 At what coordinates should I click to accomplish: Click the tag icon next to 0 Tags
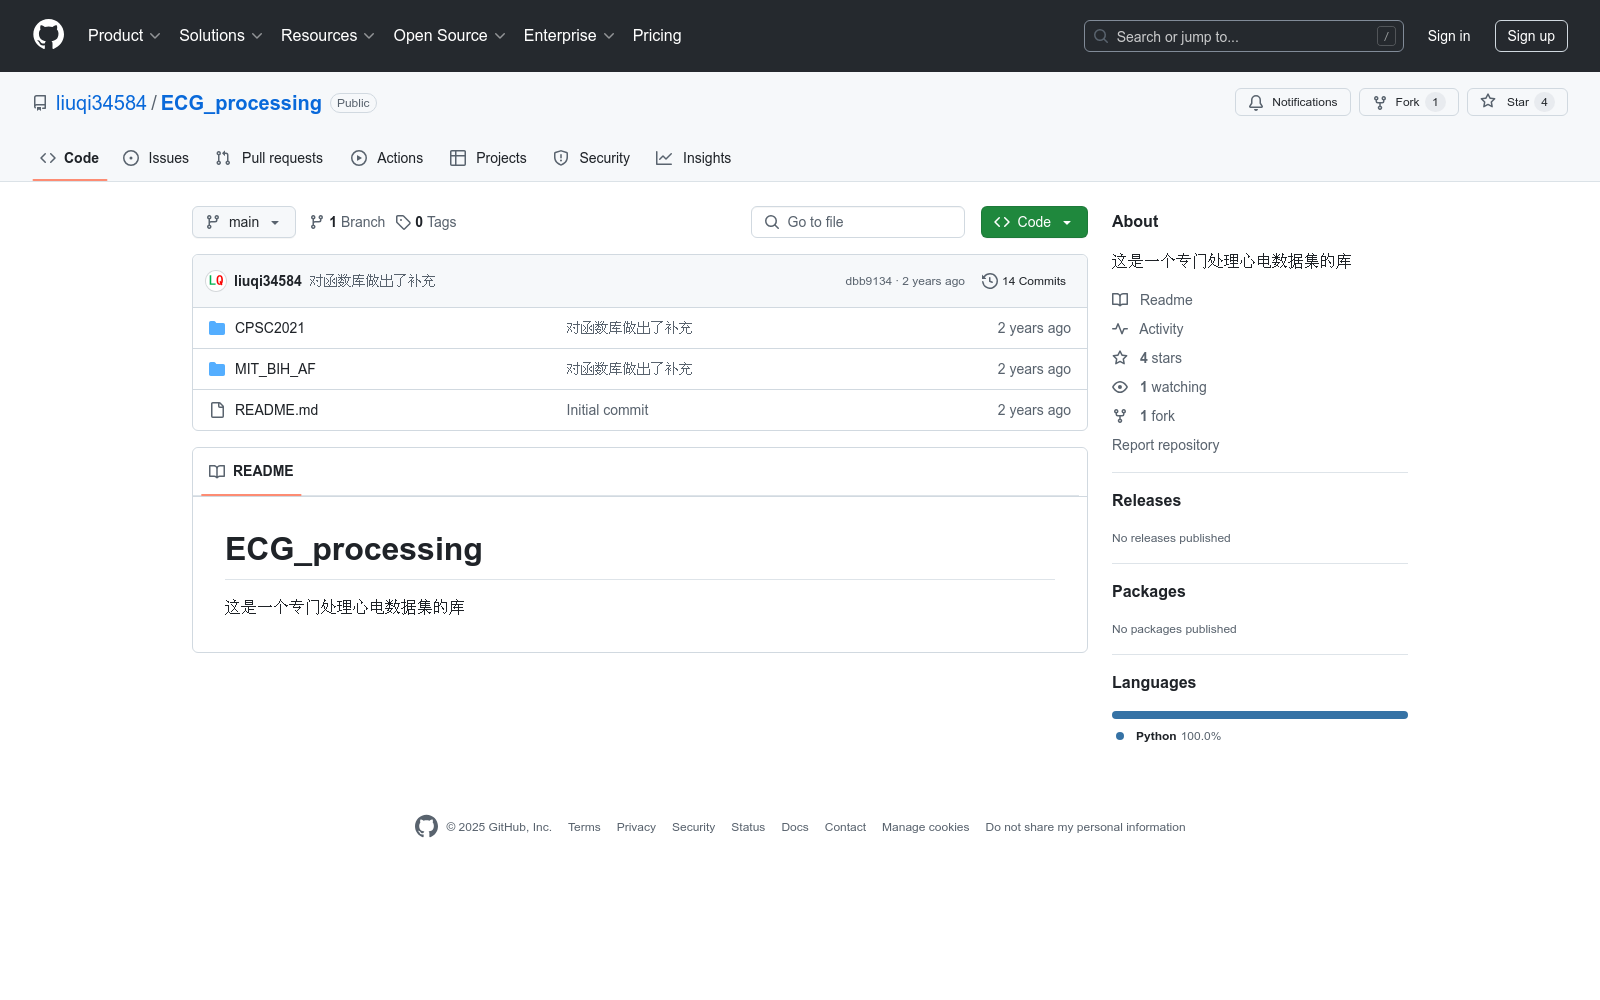(x=403, y=222)
